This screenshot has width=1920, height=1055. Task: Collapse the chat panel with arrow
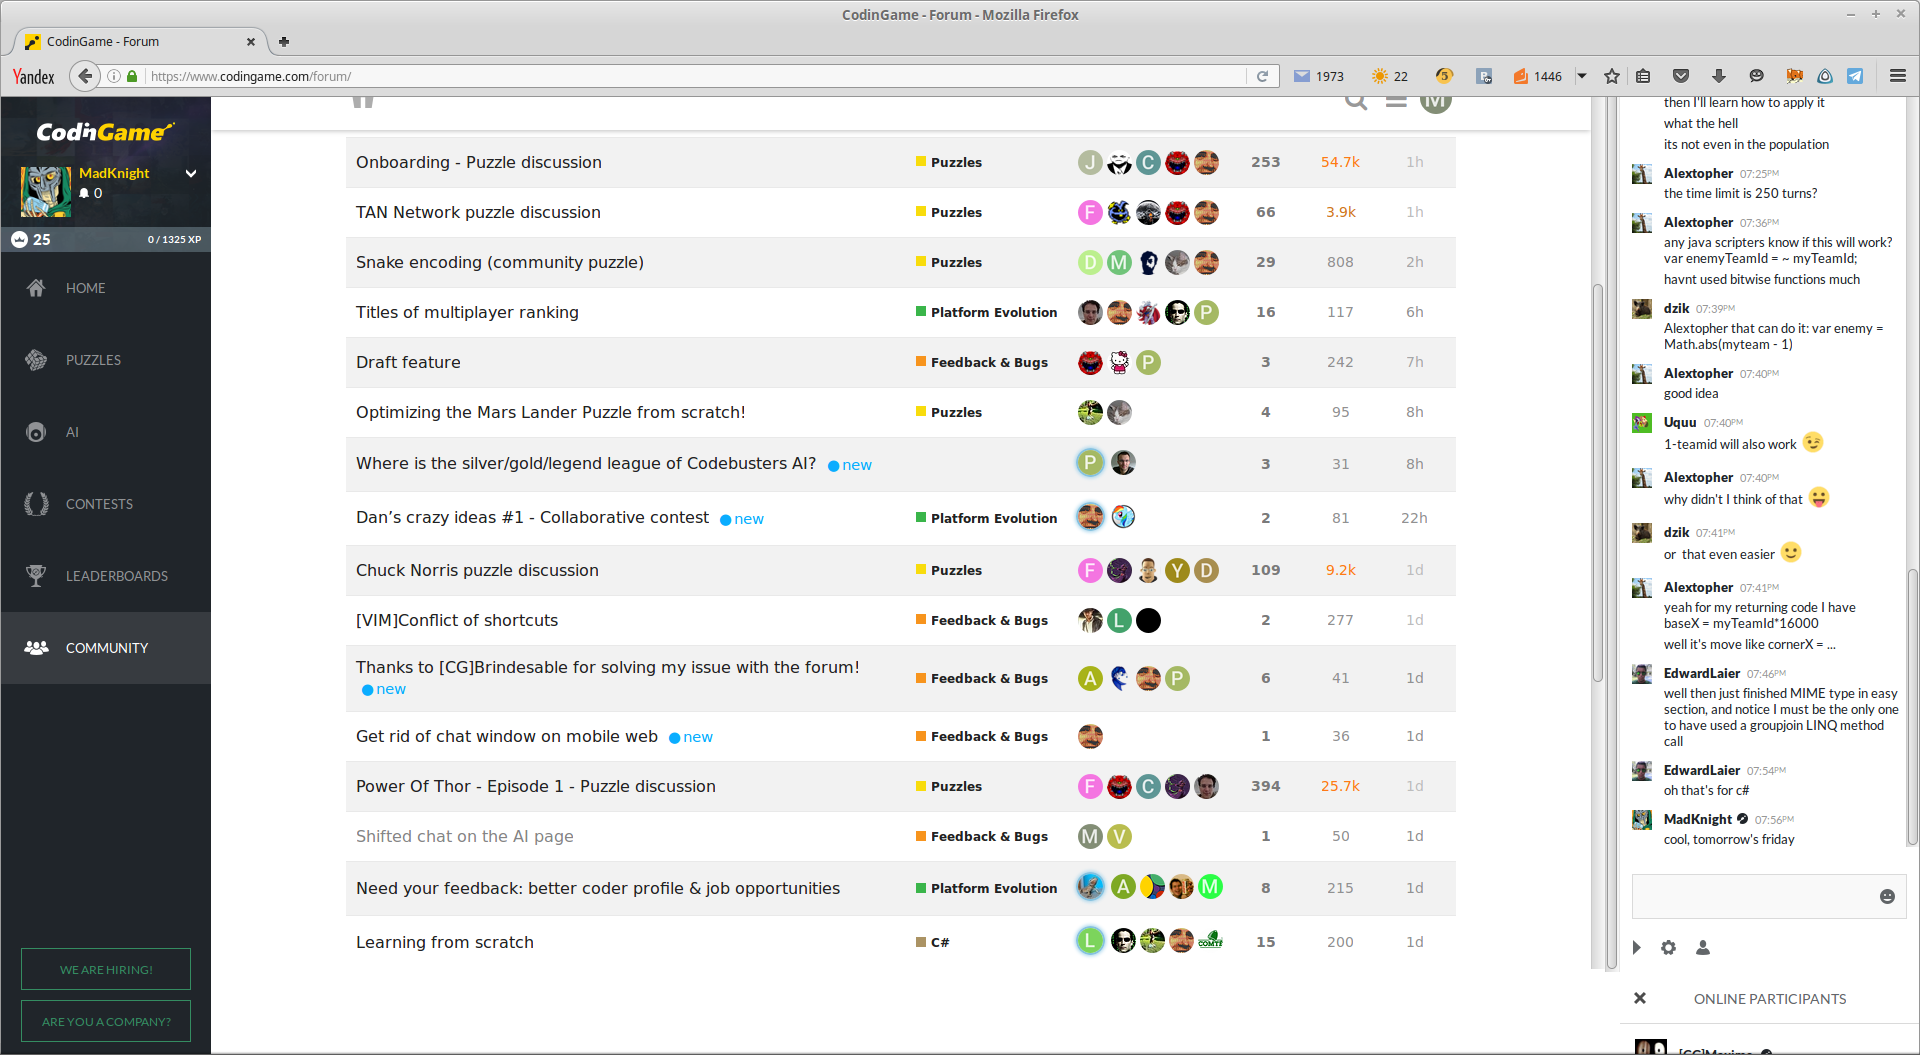[1637, 948]
